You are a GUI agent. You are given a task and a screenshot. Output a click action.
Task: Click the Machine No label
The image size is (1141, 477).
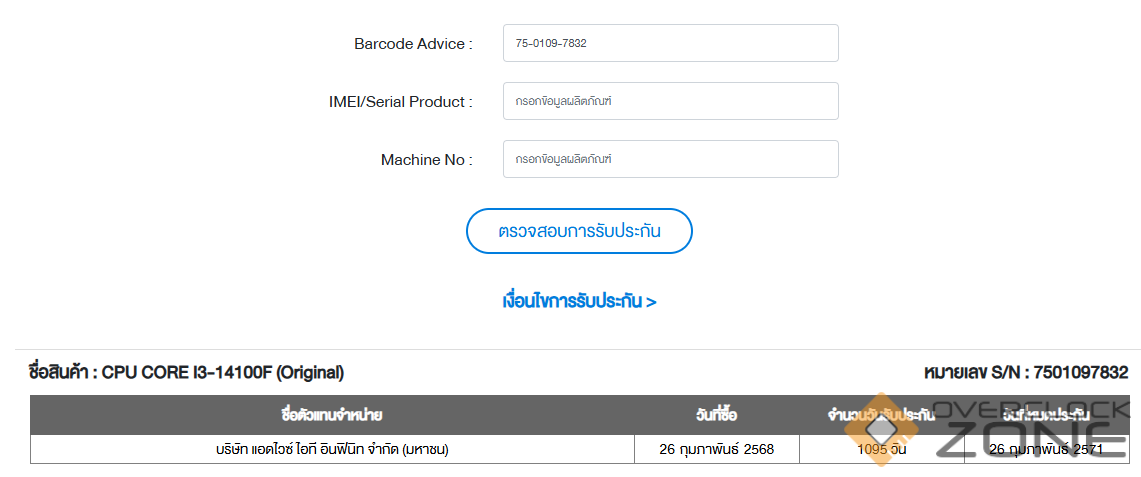pyautogui.click(x=426, y=160)
